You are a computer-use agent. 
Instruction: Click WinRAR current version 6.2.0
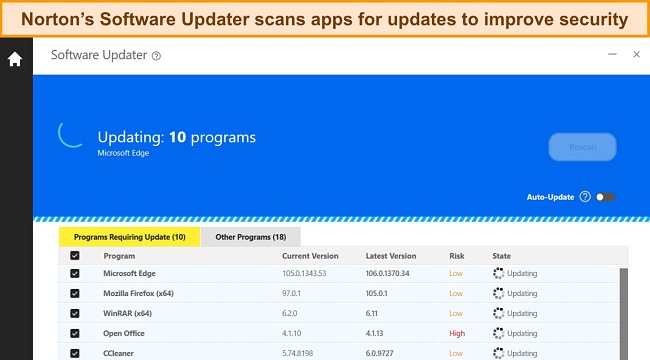[x=290, y=313]
